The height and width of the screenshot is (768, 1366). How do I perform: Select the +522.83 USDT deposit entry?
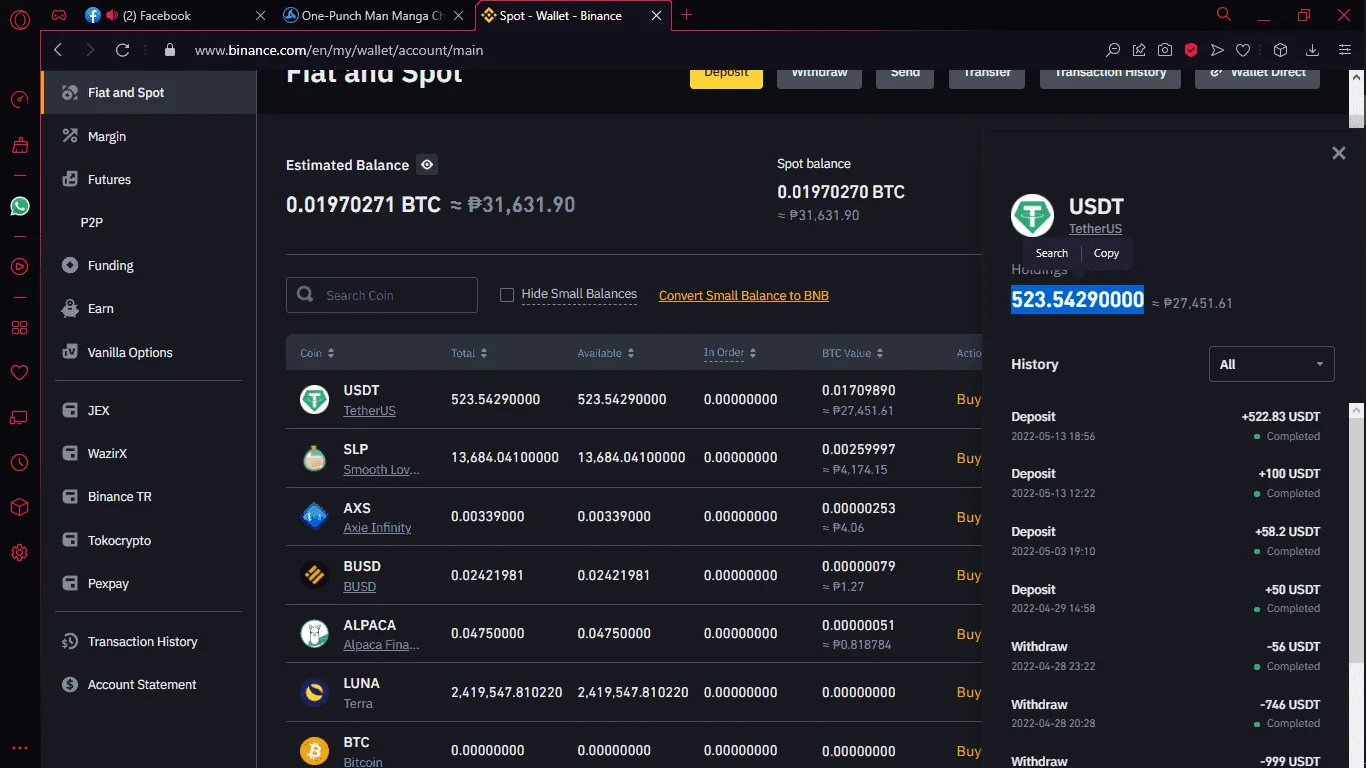[1166, 426]
